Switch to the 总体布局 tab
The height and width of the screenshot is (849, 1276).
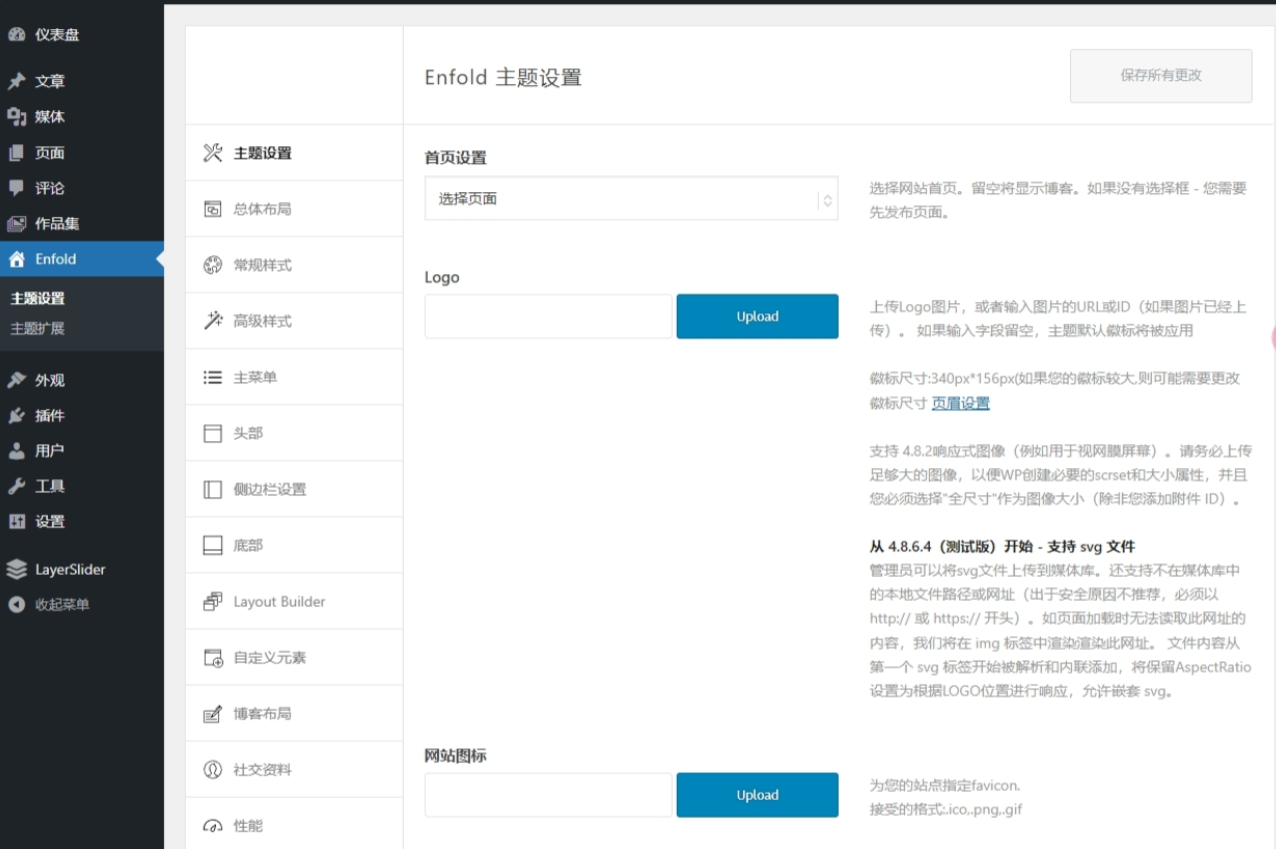pos(294,209)
